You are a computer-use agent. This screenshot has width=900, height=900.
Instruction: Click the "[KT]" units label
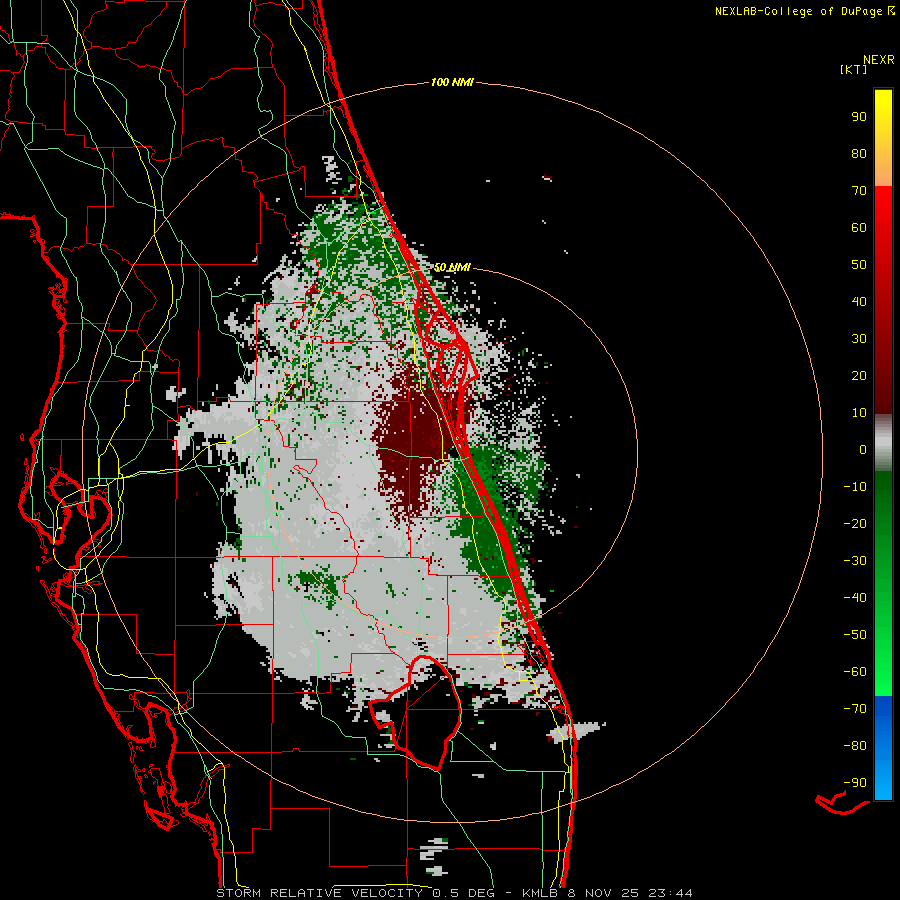854,69
